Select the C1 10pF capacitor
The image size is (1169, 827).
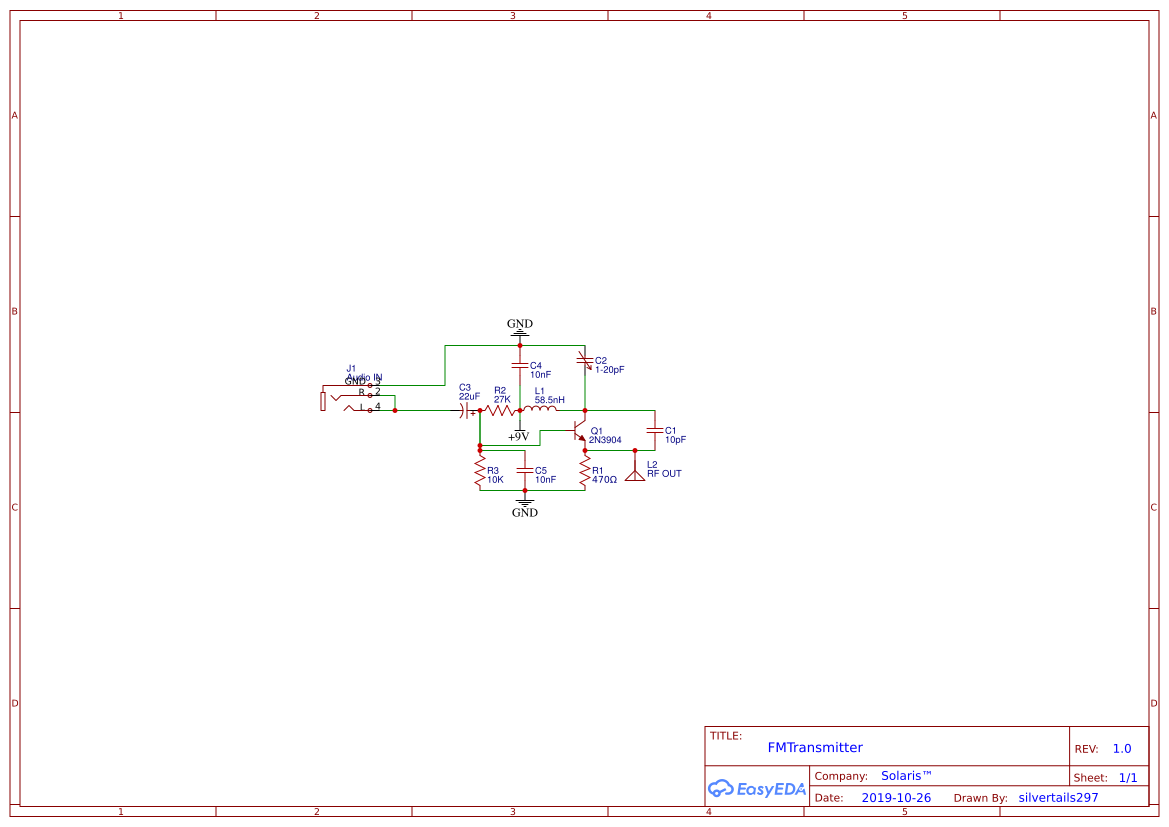point(653,432)
